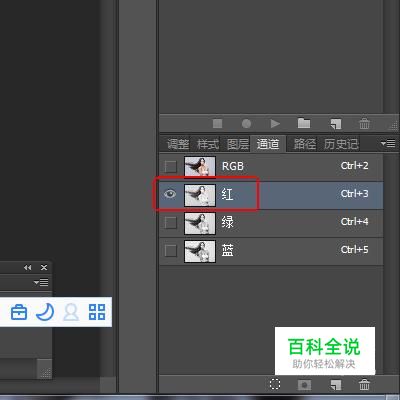Click the record action circle button
The width and height of the screenshot is (400, 400).
[x=246, y=124]
